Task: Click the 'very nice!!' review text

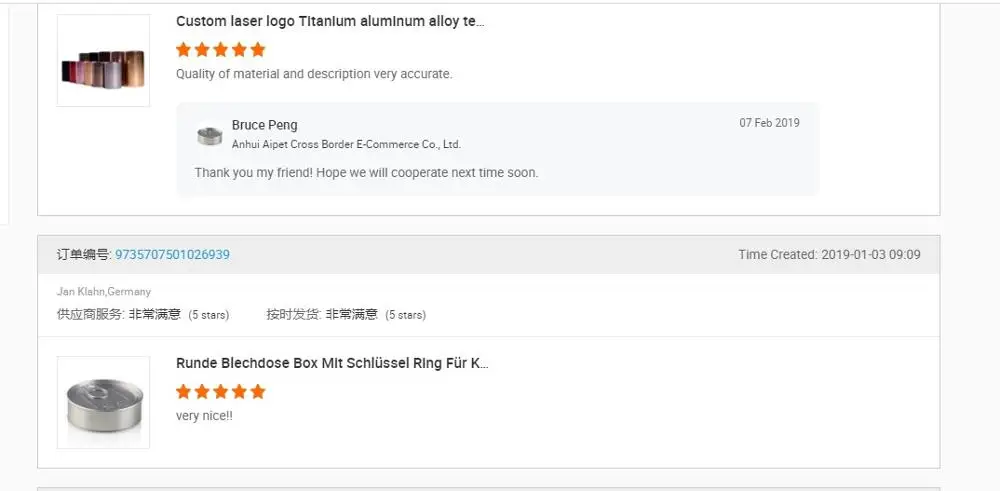Action: (204, 416)
